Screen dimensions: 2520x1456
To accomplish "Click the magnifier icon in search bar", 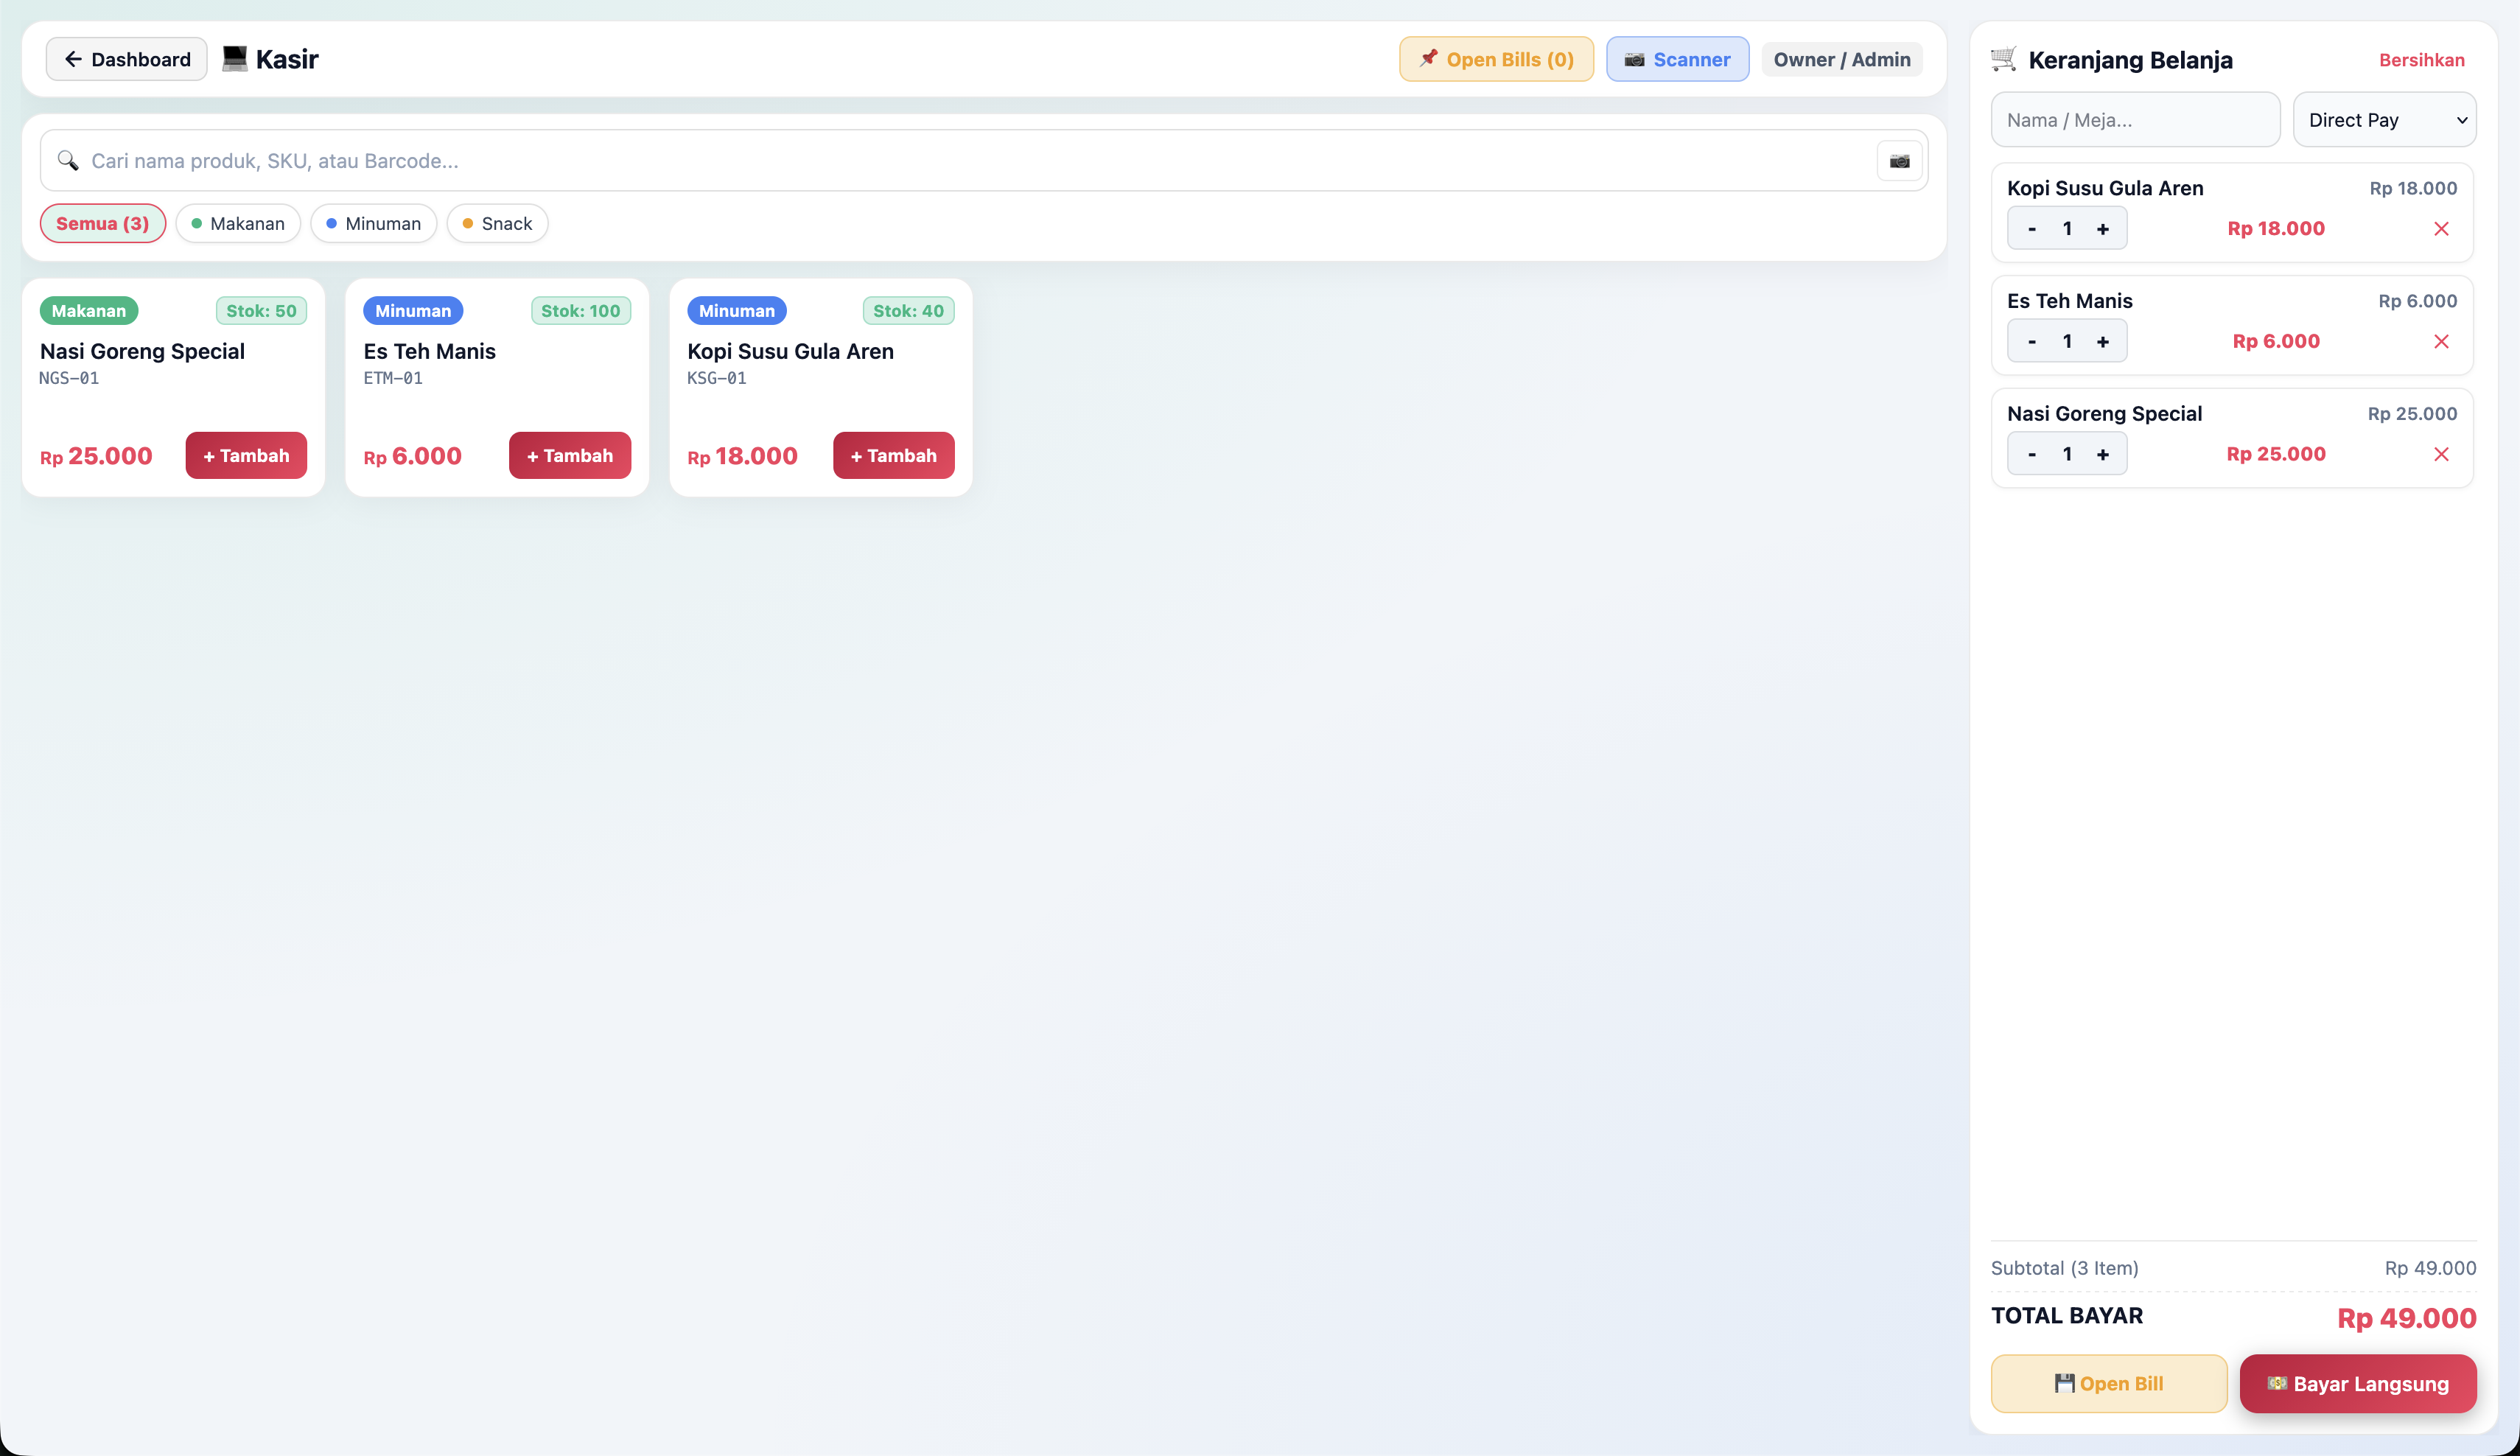I will 68,161.
